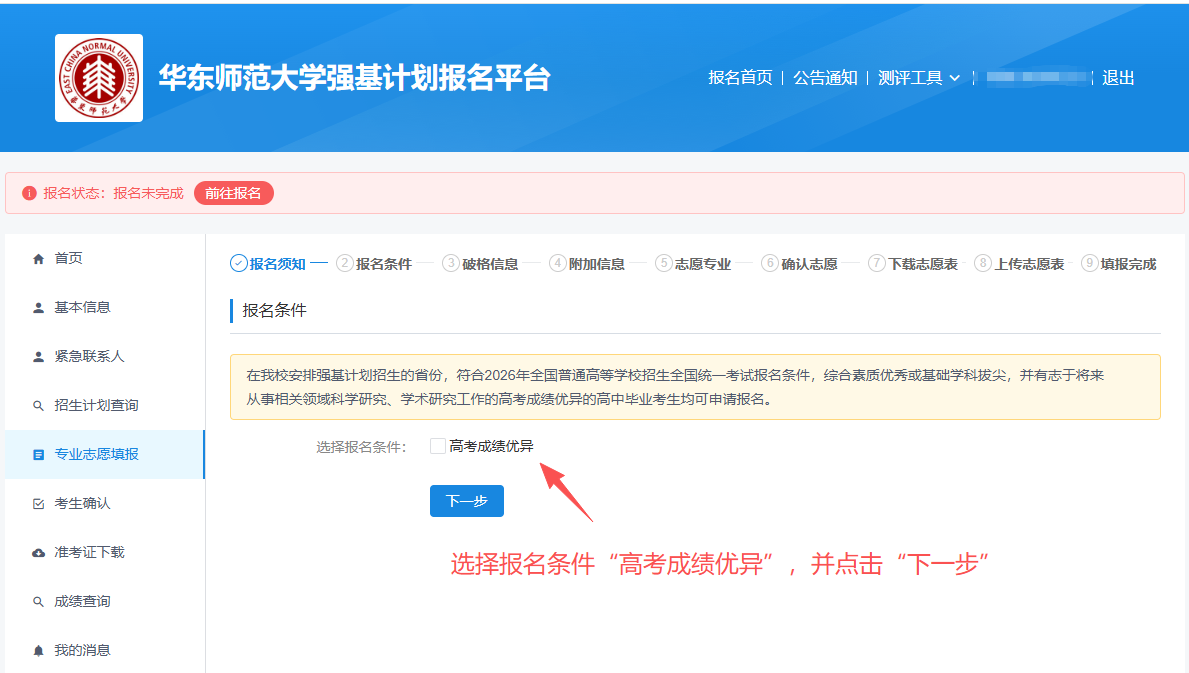This screenshot has width=1189, height=673.
Task: Click the bell icon beside 我的消息
Action: (39, 651)
